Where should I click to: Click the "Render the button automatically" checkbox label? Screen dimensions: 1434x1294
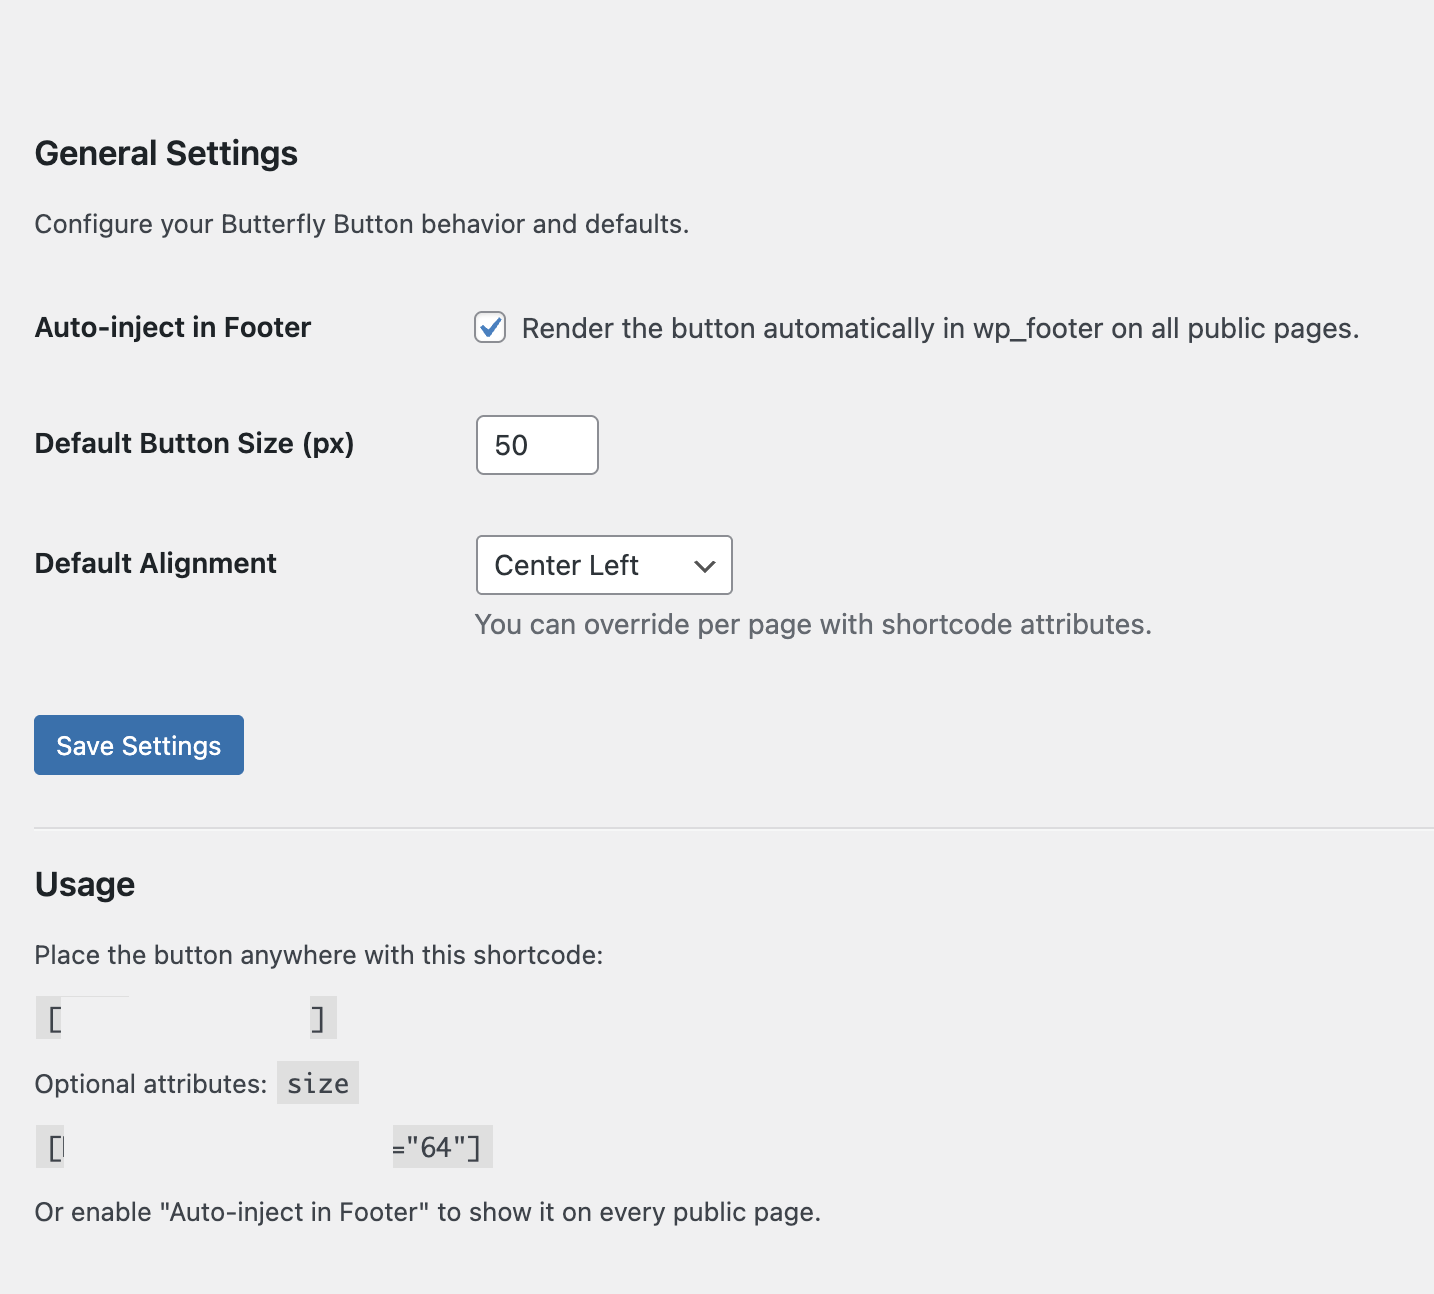click(940, 329)
